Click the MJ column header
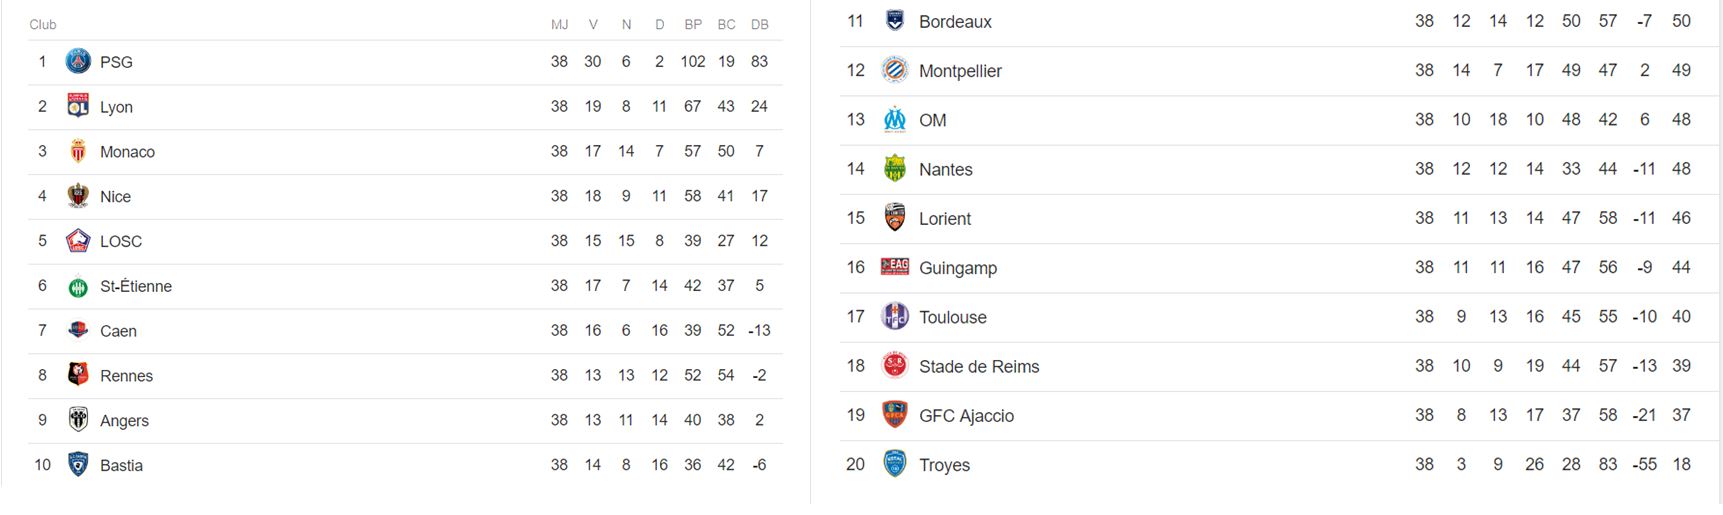Image resolution: width=1723 pixels, height=515 pixels. point(559,24)
